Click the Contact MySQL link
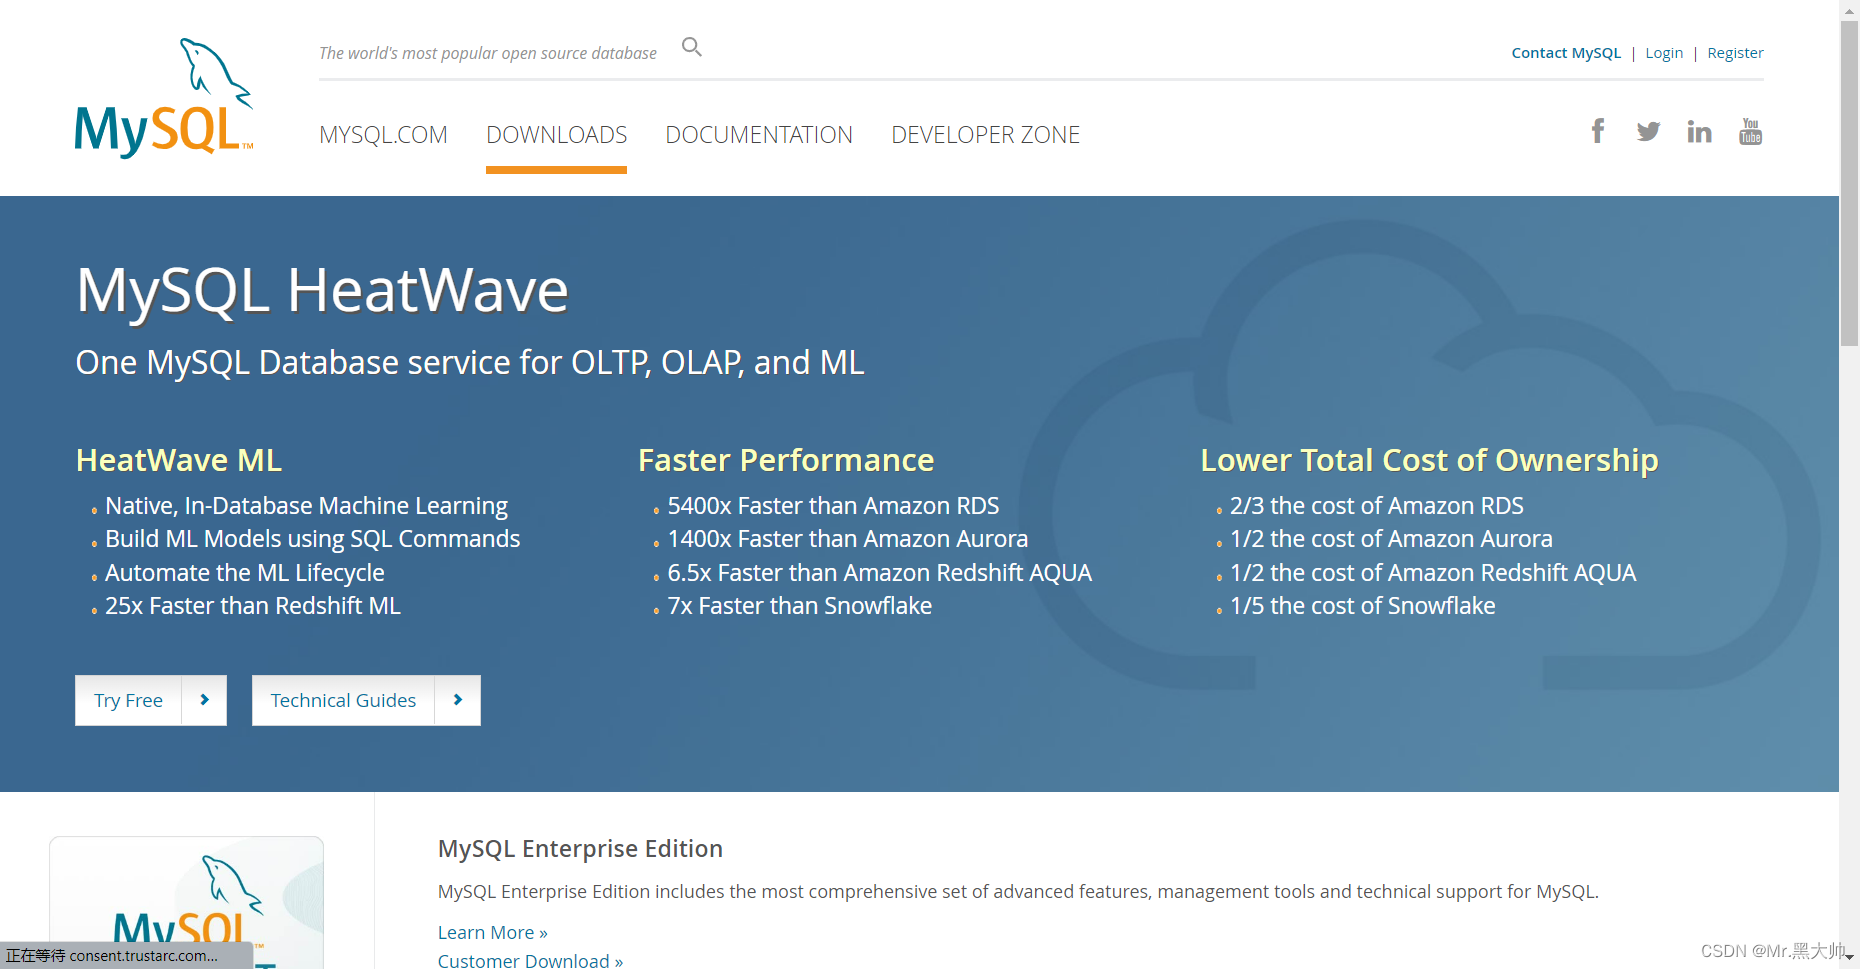The height and width of the screenshot is (969, 1860). pyautogui.click(x=1566, y=53)
